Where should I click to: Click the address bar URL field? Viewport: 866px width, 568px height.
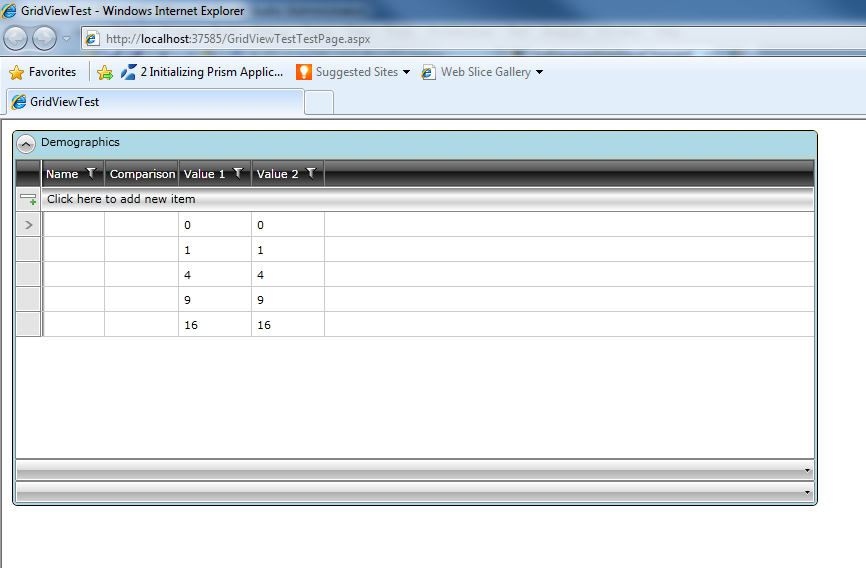coord(475,39)
